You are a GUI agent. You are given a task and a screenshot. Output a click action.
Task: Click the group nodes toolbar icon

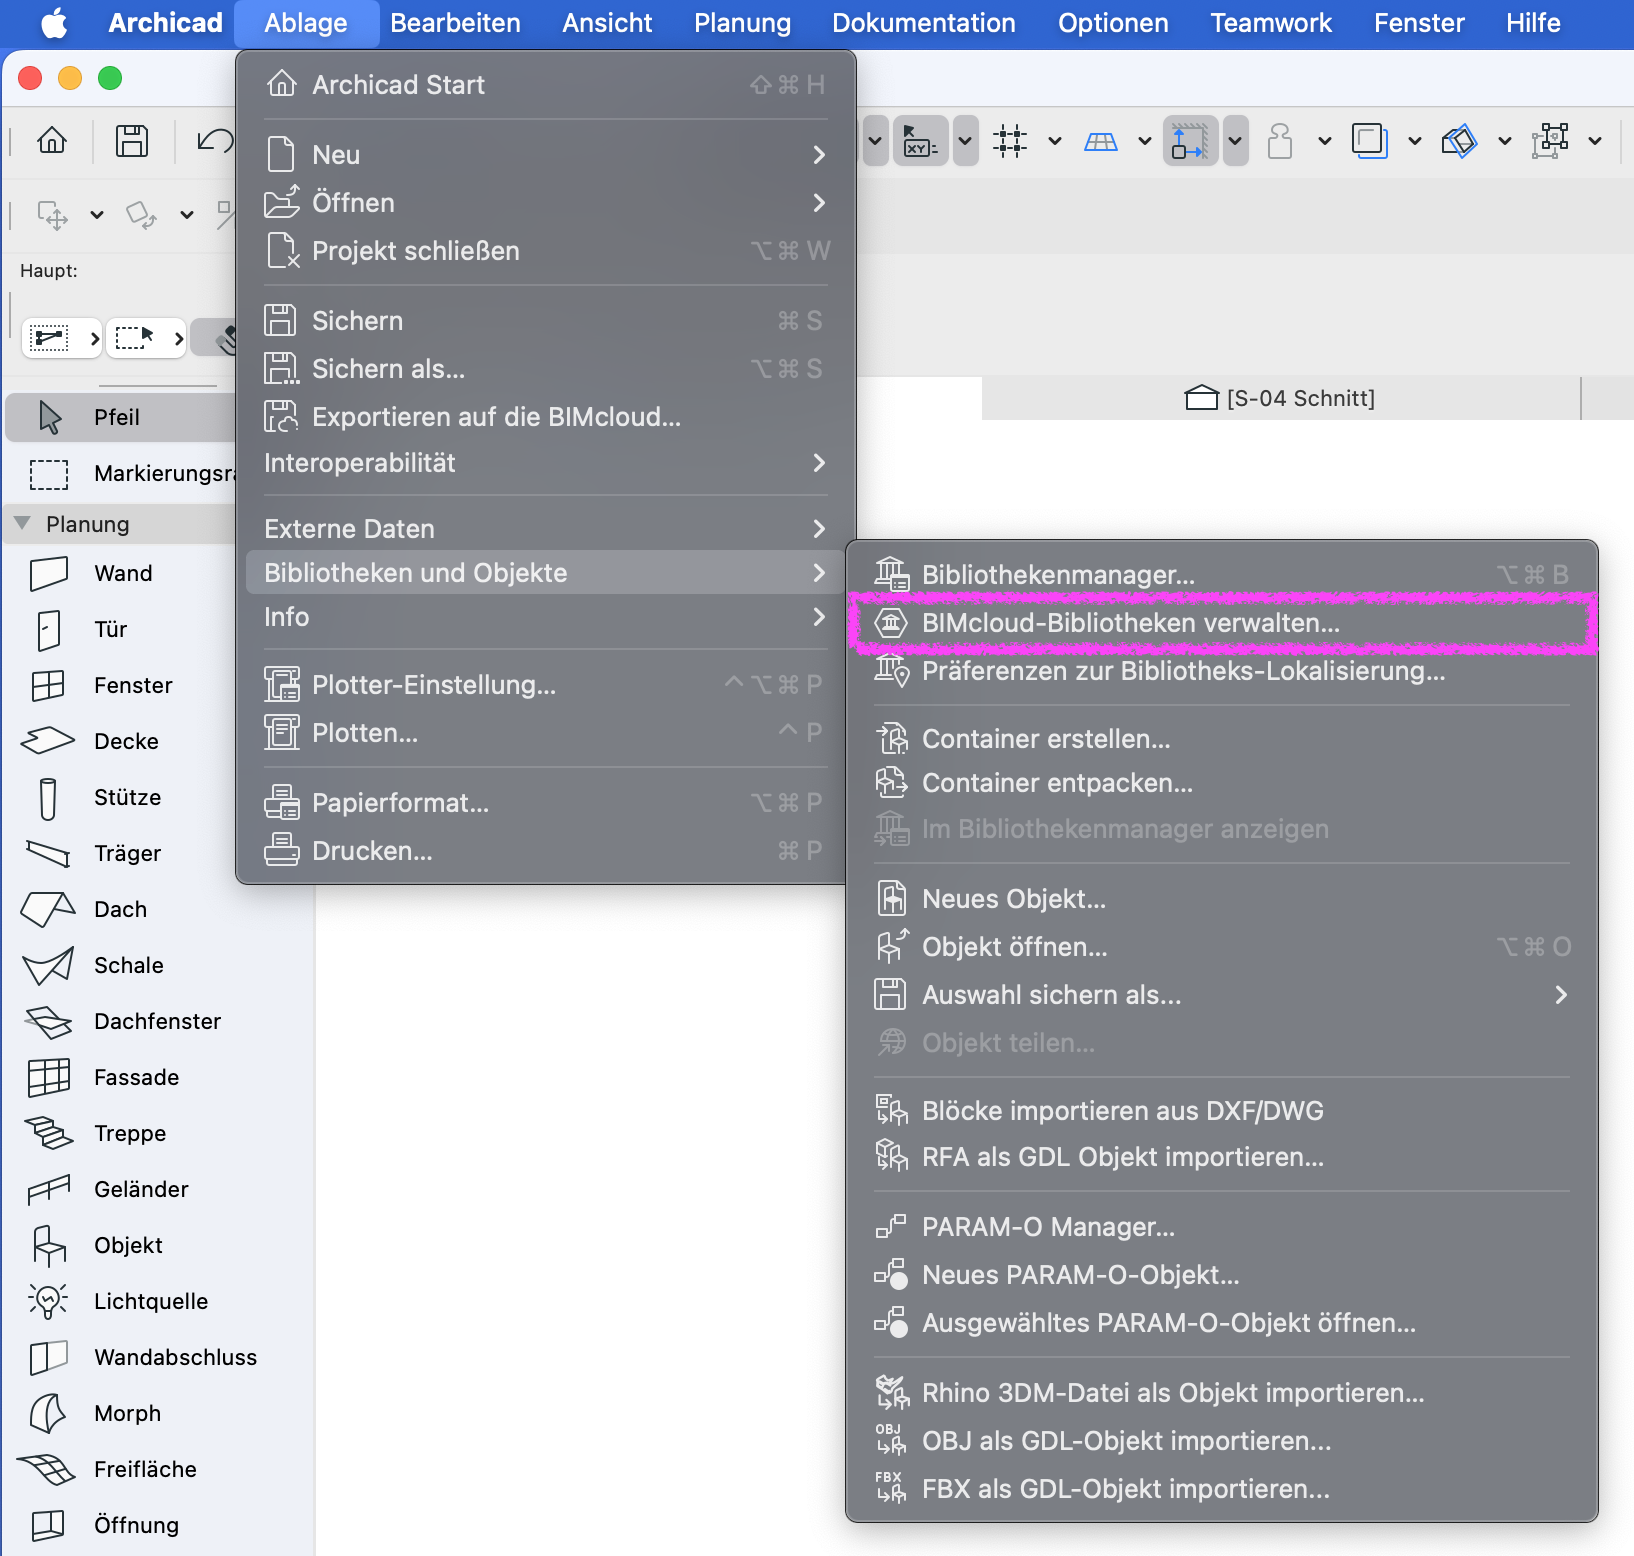(1549, 141)
